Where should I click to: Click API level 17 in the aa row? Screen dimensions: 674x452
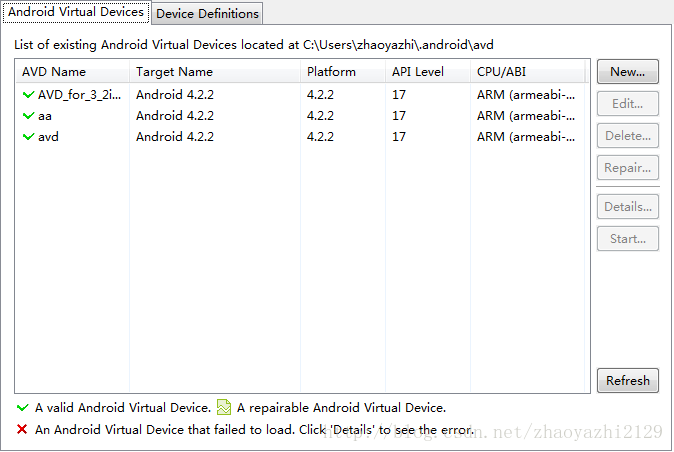coord(399,116)
